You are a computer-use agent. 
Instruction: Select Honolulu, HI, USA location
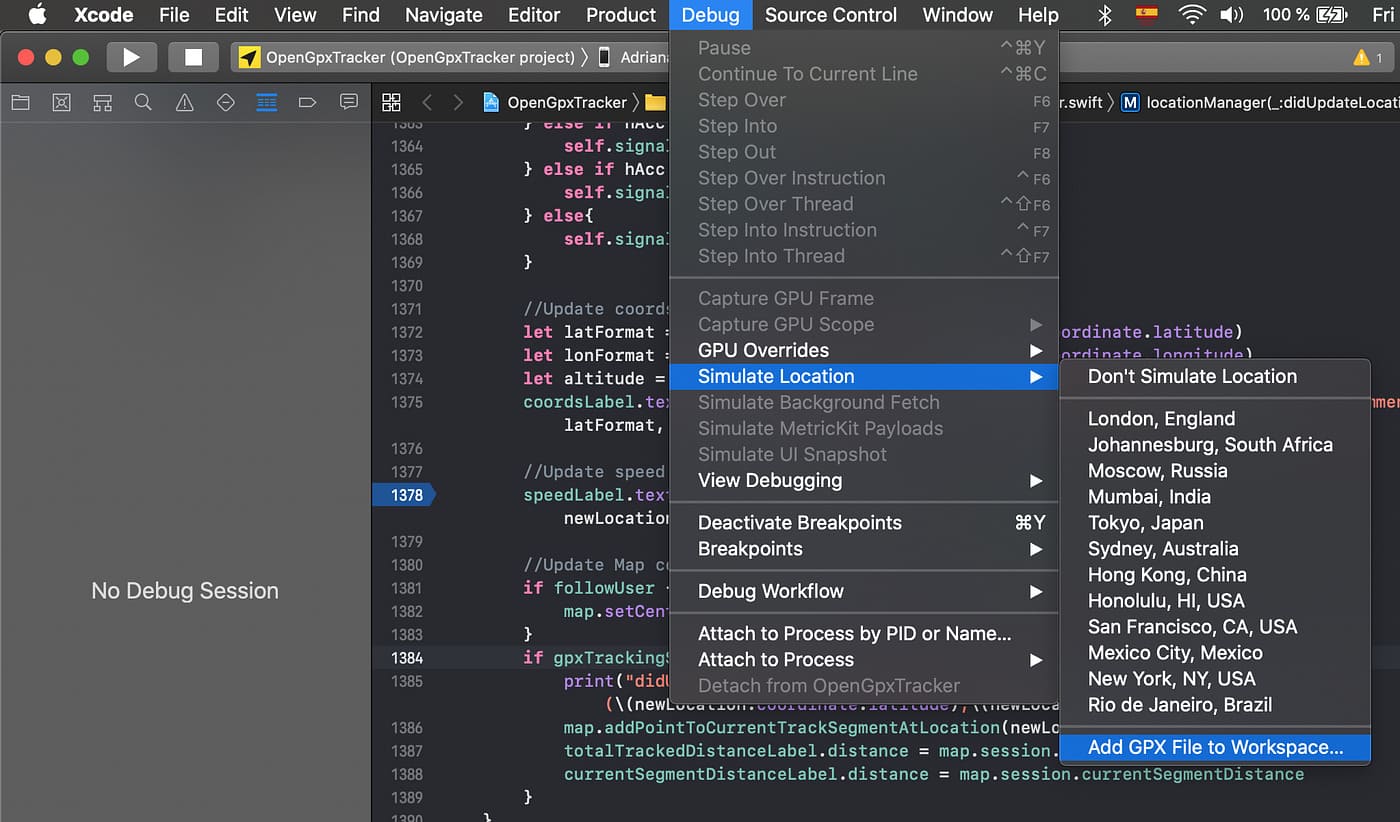tap(1215, 600)
